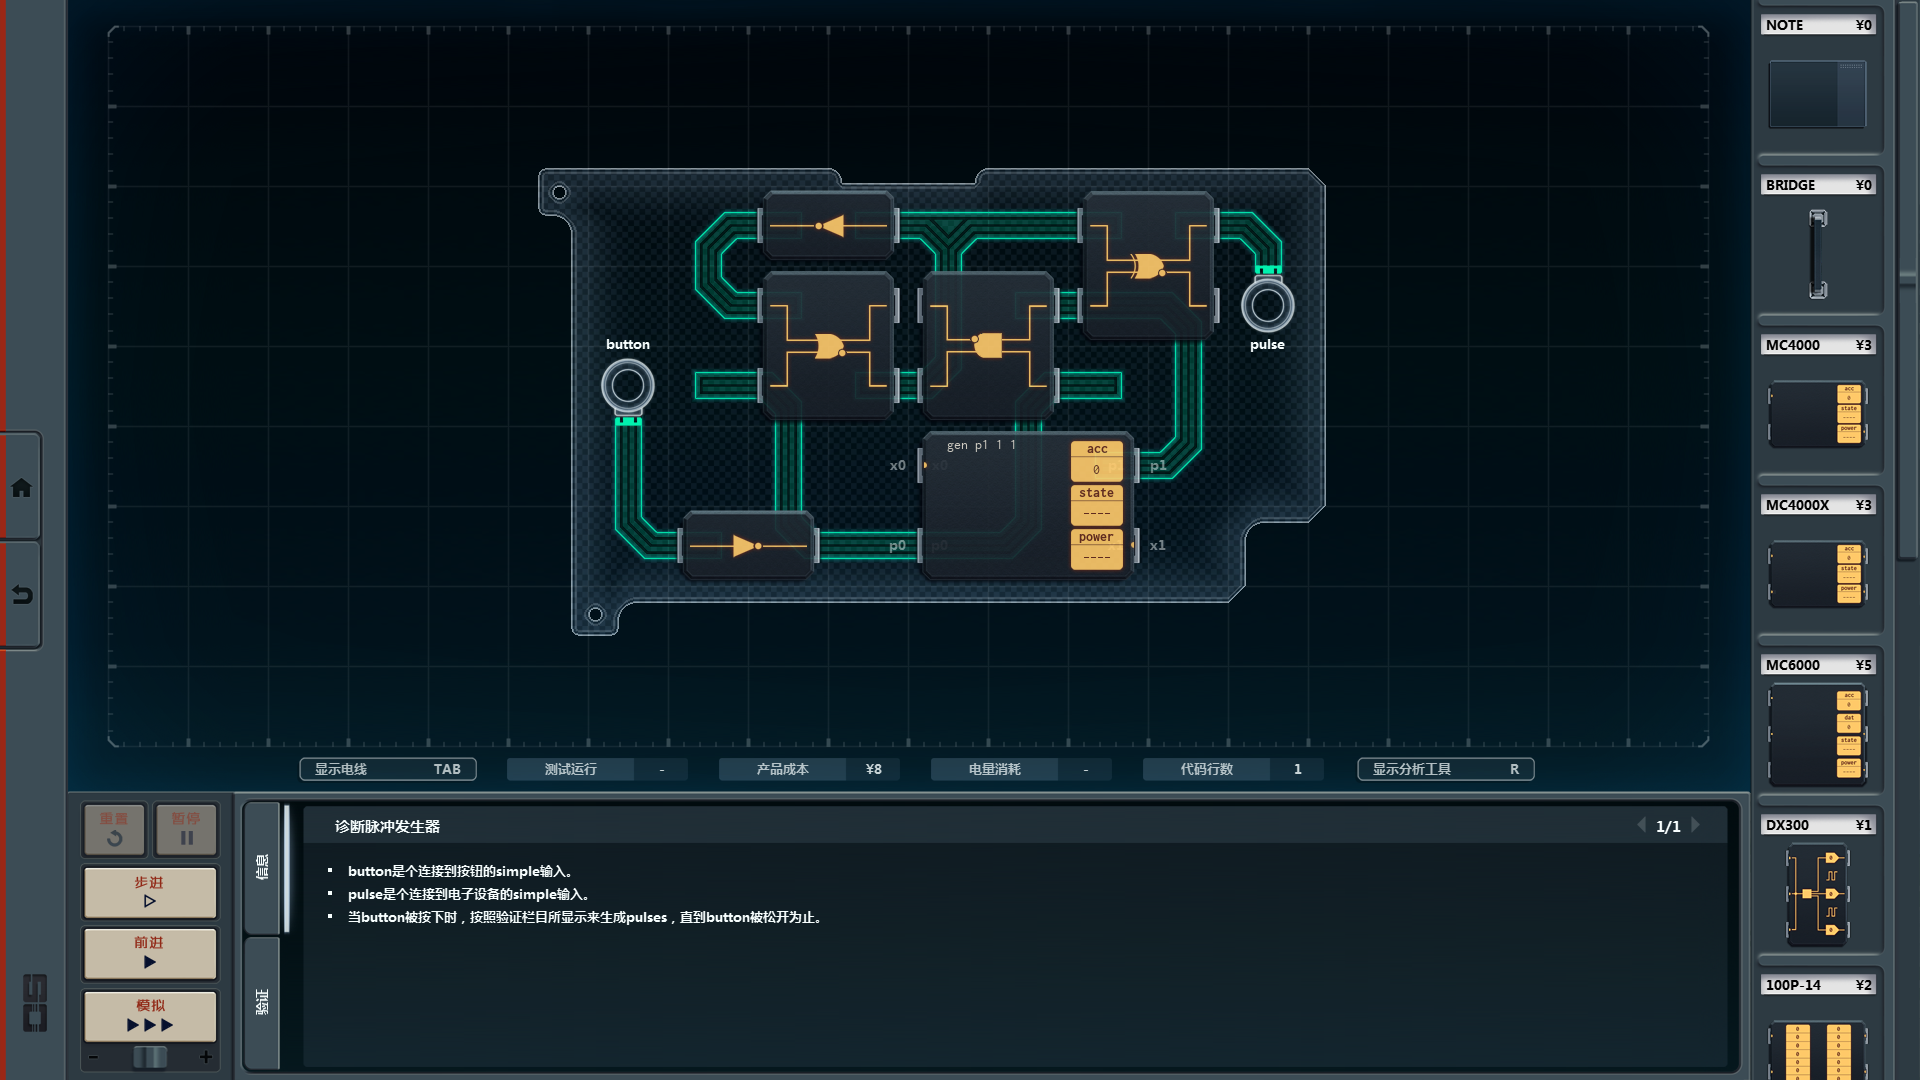Toggle 显示分析工具 show analysis tools
This screenshot has width=1920, height=1080.
coord(1445,769)
